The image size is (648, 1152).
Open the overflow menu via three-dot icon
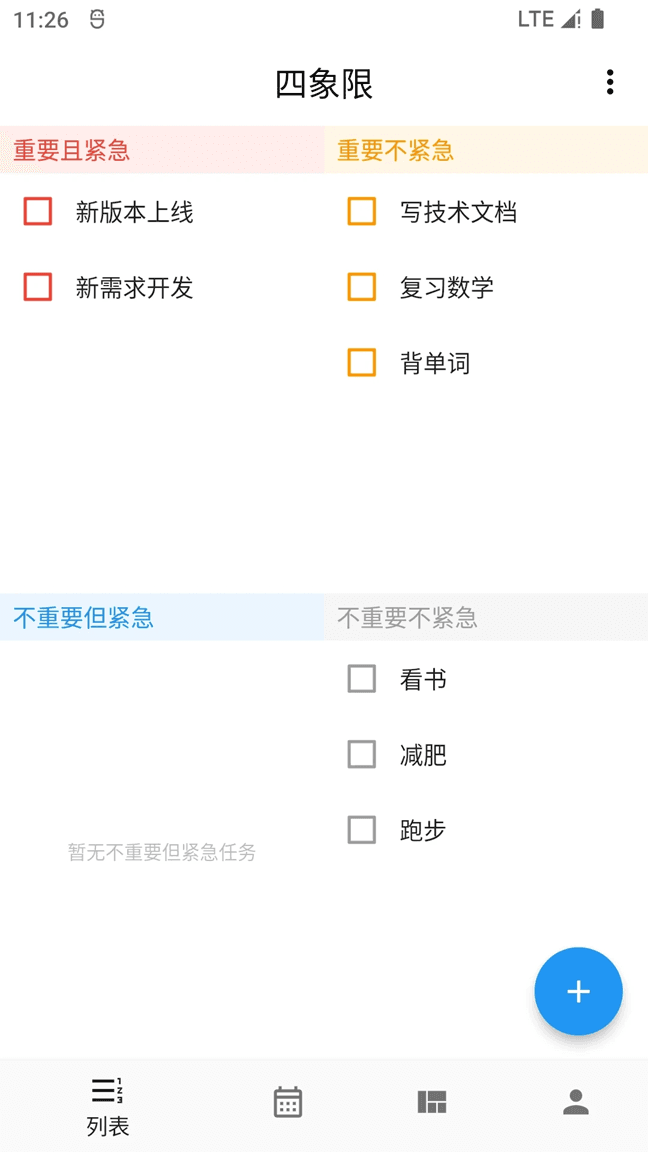pyautogui.click(x=610, y=82)
